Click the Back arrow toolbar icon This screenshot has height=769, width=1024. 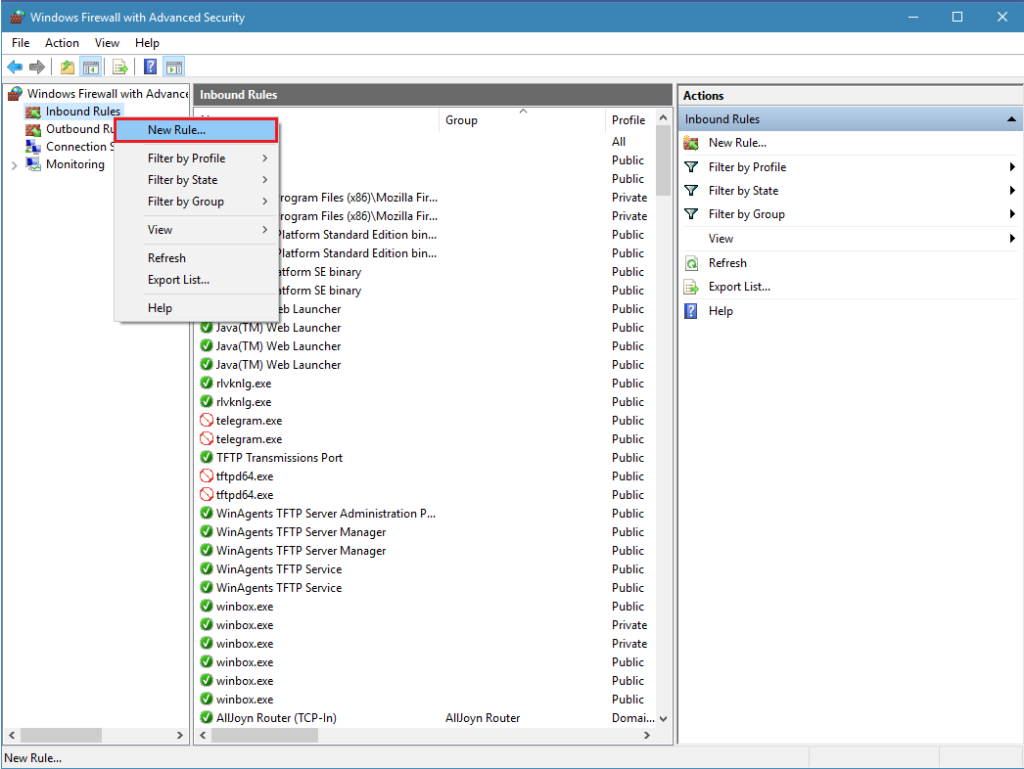tap(14, 67)
